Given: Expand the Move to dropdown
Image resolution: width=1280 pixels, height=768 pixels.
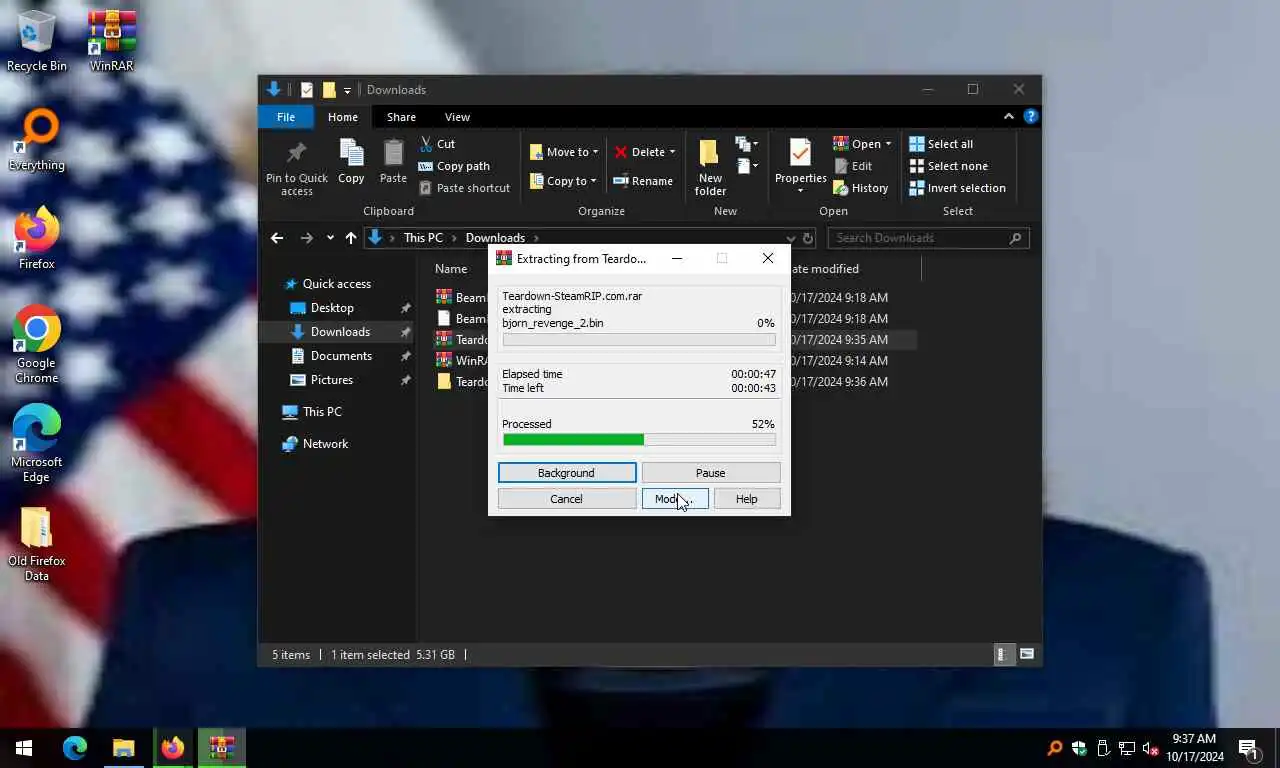Looking at the screenshot, I should pyautogui.click(x=595, y=152).
